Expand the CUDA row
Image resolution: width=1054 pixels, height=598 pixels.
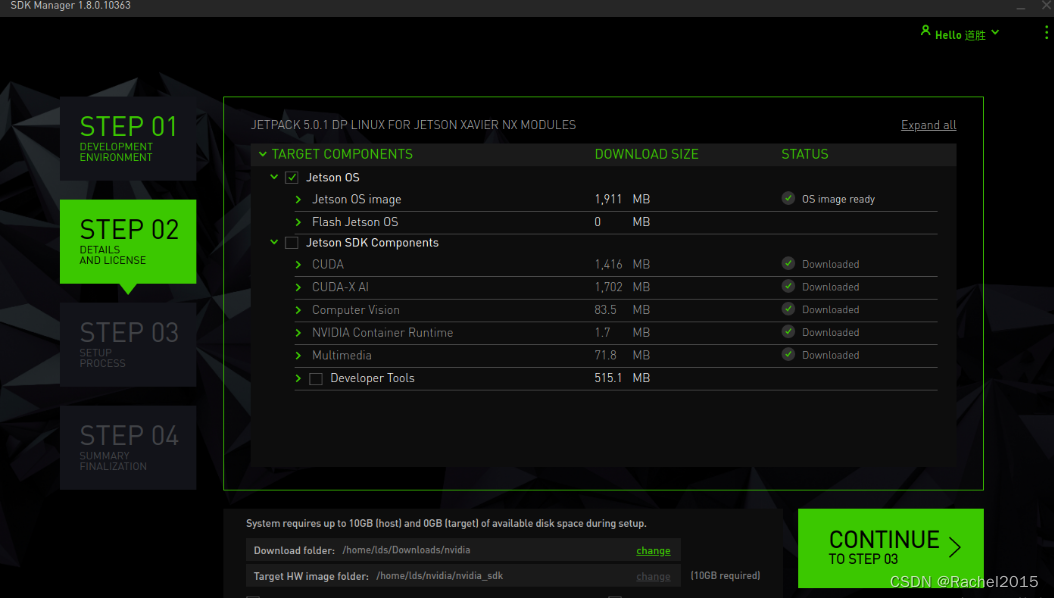[298, 265]
